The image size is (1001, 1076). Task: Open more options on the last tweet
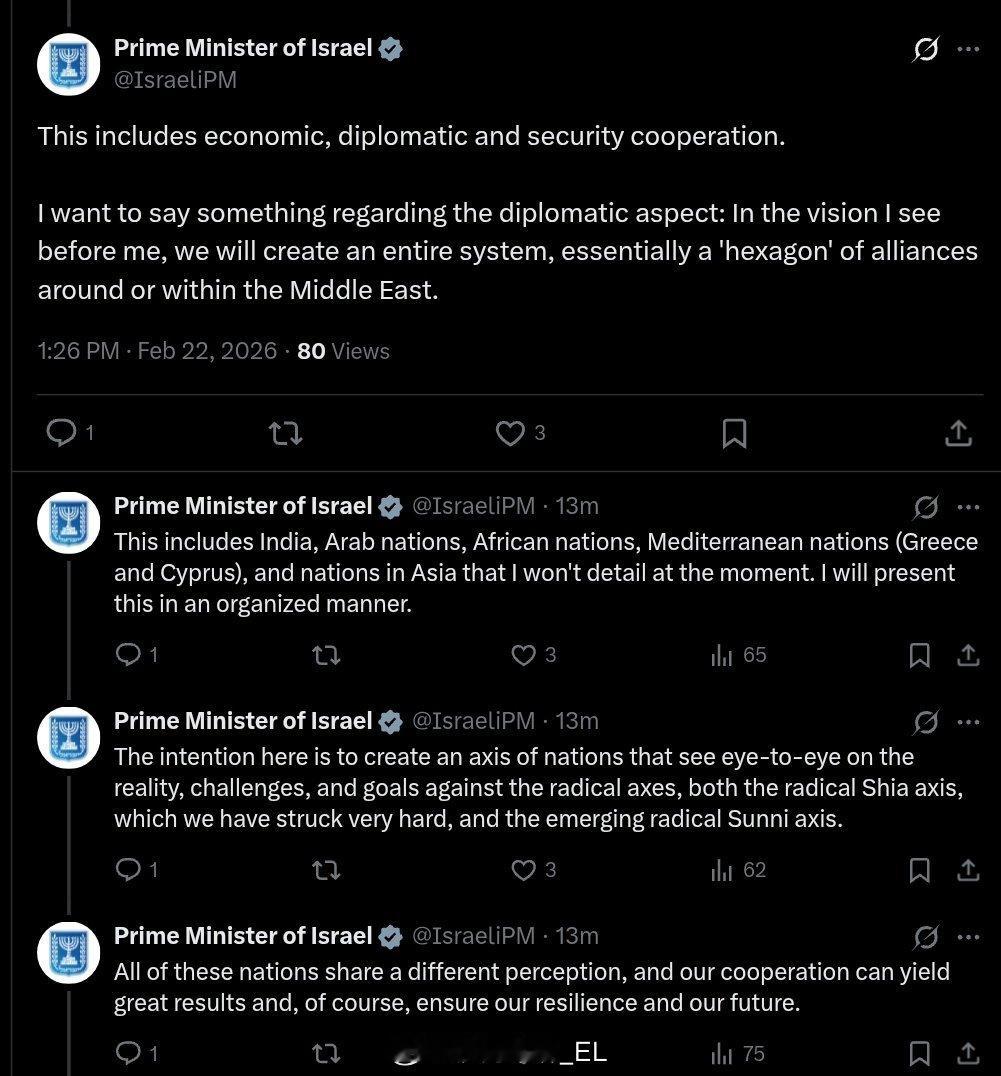click(968, 937)
